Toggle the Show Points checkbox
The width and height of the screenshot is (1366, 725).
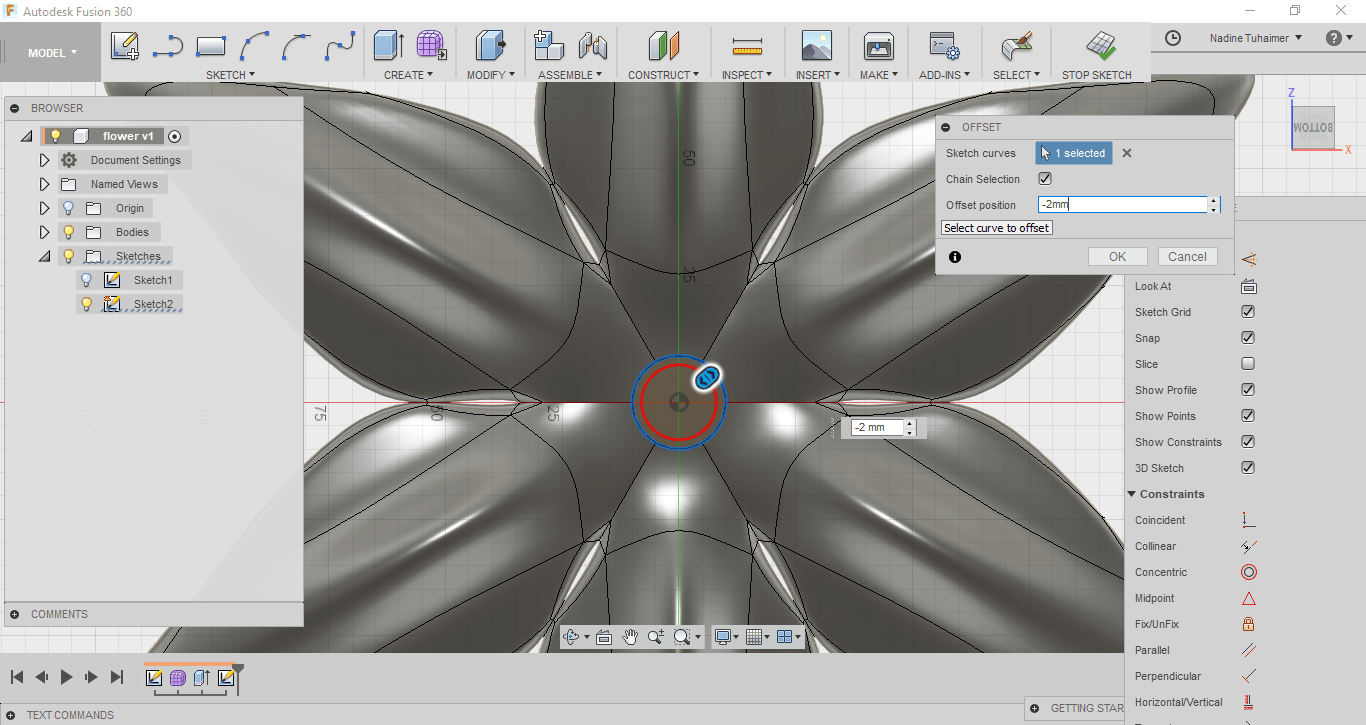[x=1248, y=416]
